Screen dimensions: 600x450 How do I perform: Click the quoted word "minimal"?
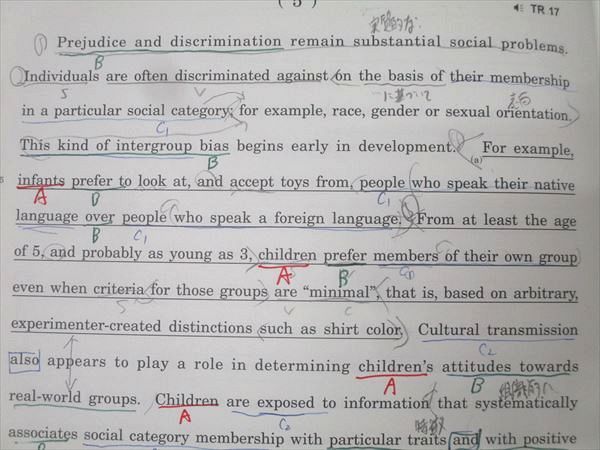(339, 293)
